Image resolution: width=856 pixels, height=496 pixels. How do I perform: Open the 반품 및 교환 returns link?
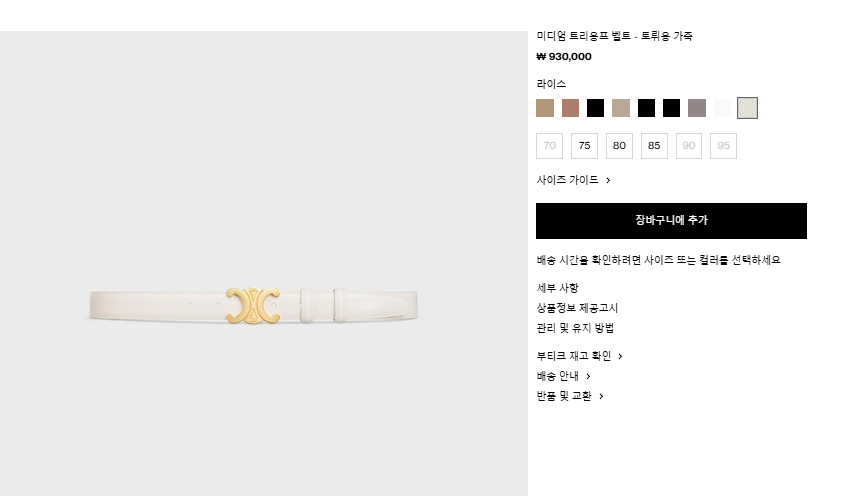[x=570, y=396]
